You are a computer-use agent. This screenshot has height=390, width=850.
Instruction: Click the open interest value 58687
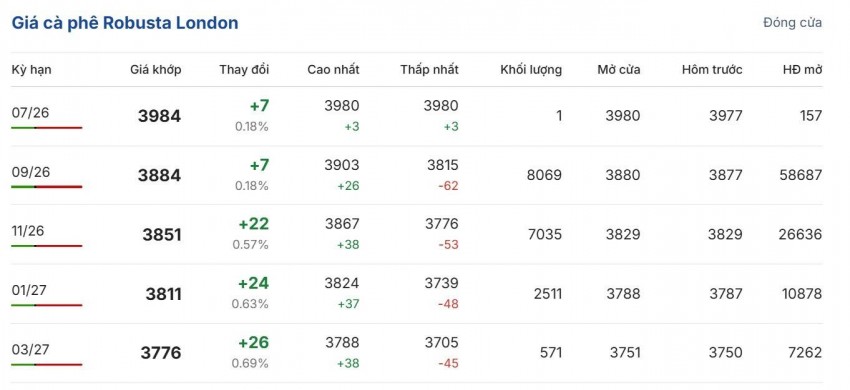[x=801, y=175]
